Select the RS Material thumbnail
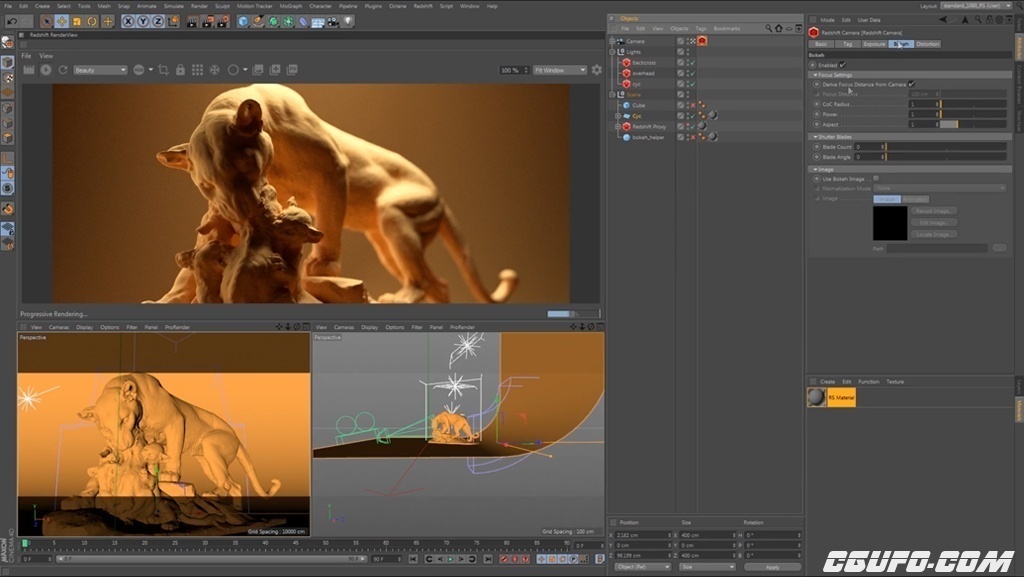The width and height of the screenshot is (1024, 577). click(x=817, y=398)
